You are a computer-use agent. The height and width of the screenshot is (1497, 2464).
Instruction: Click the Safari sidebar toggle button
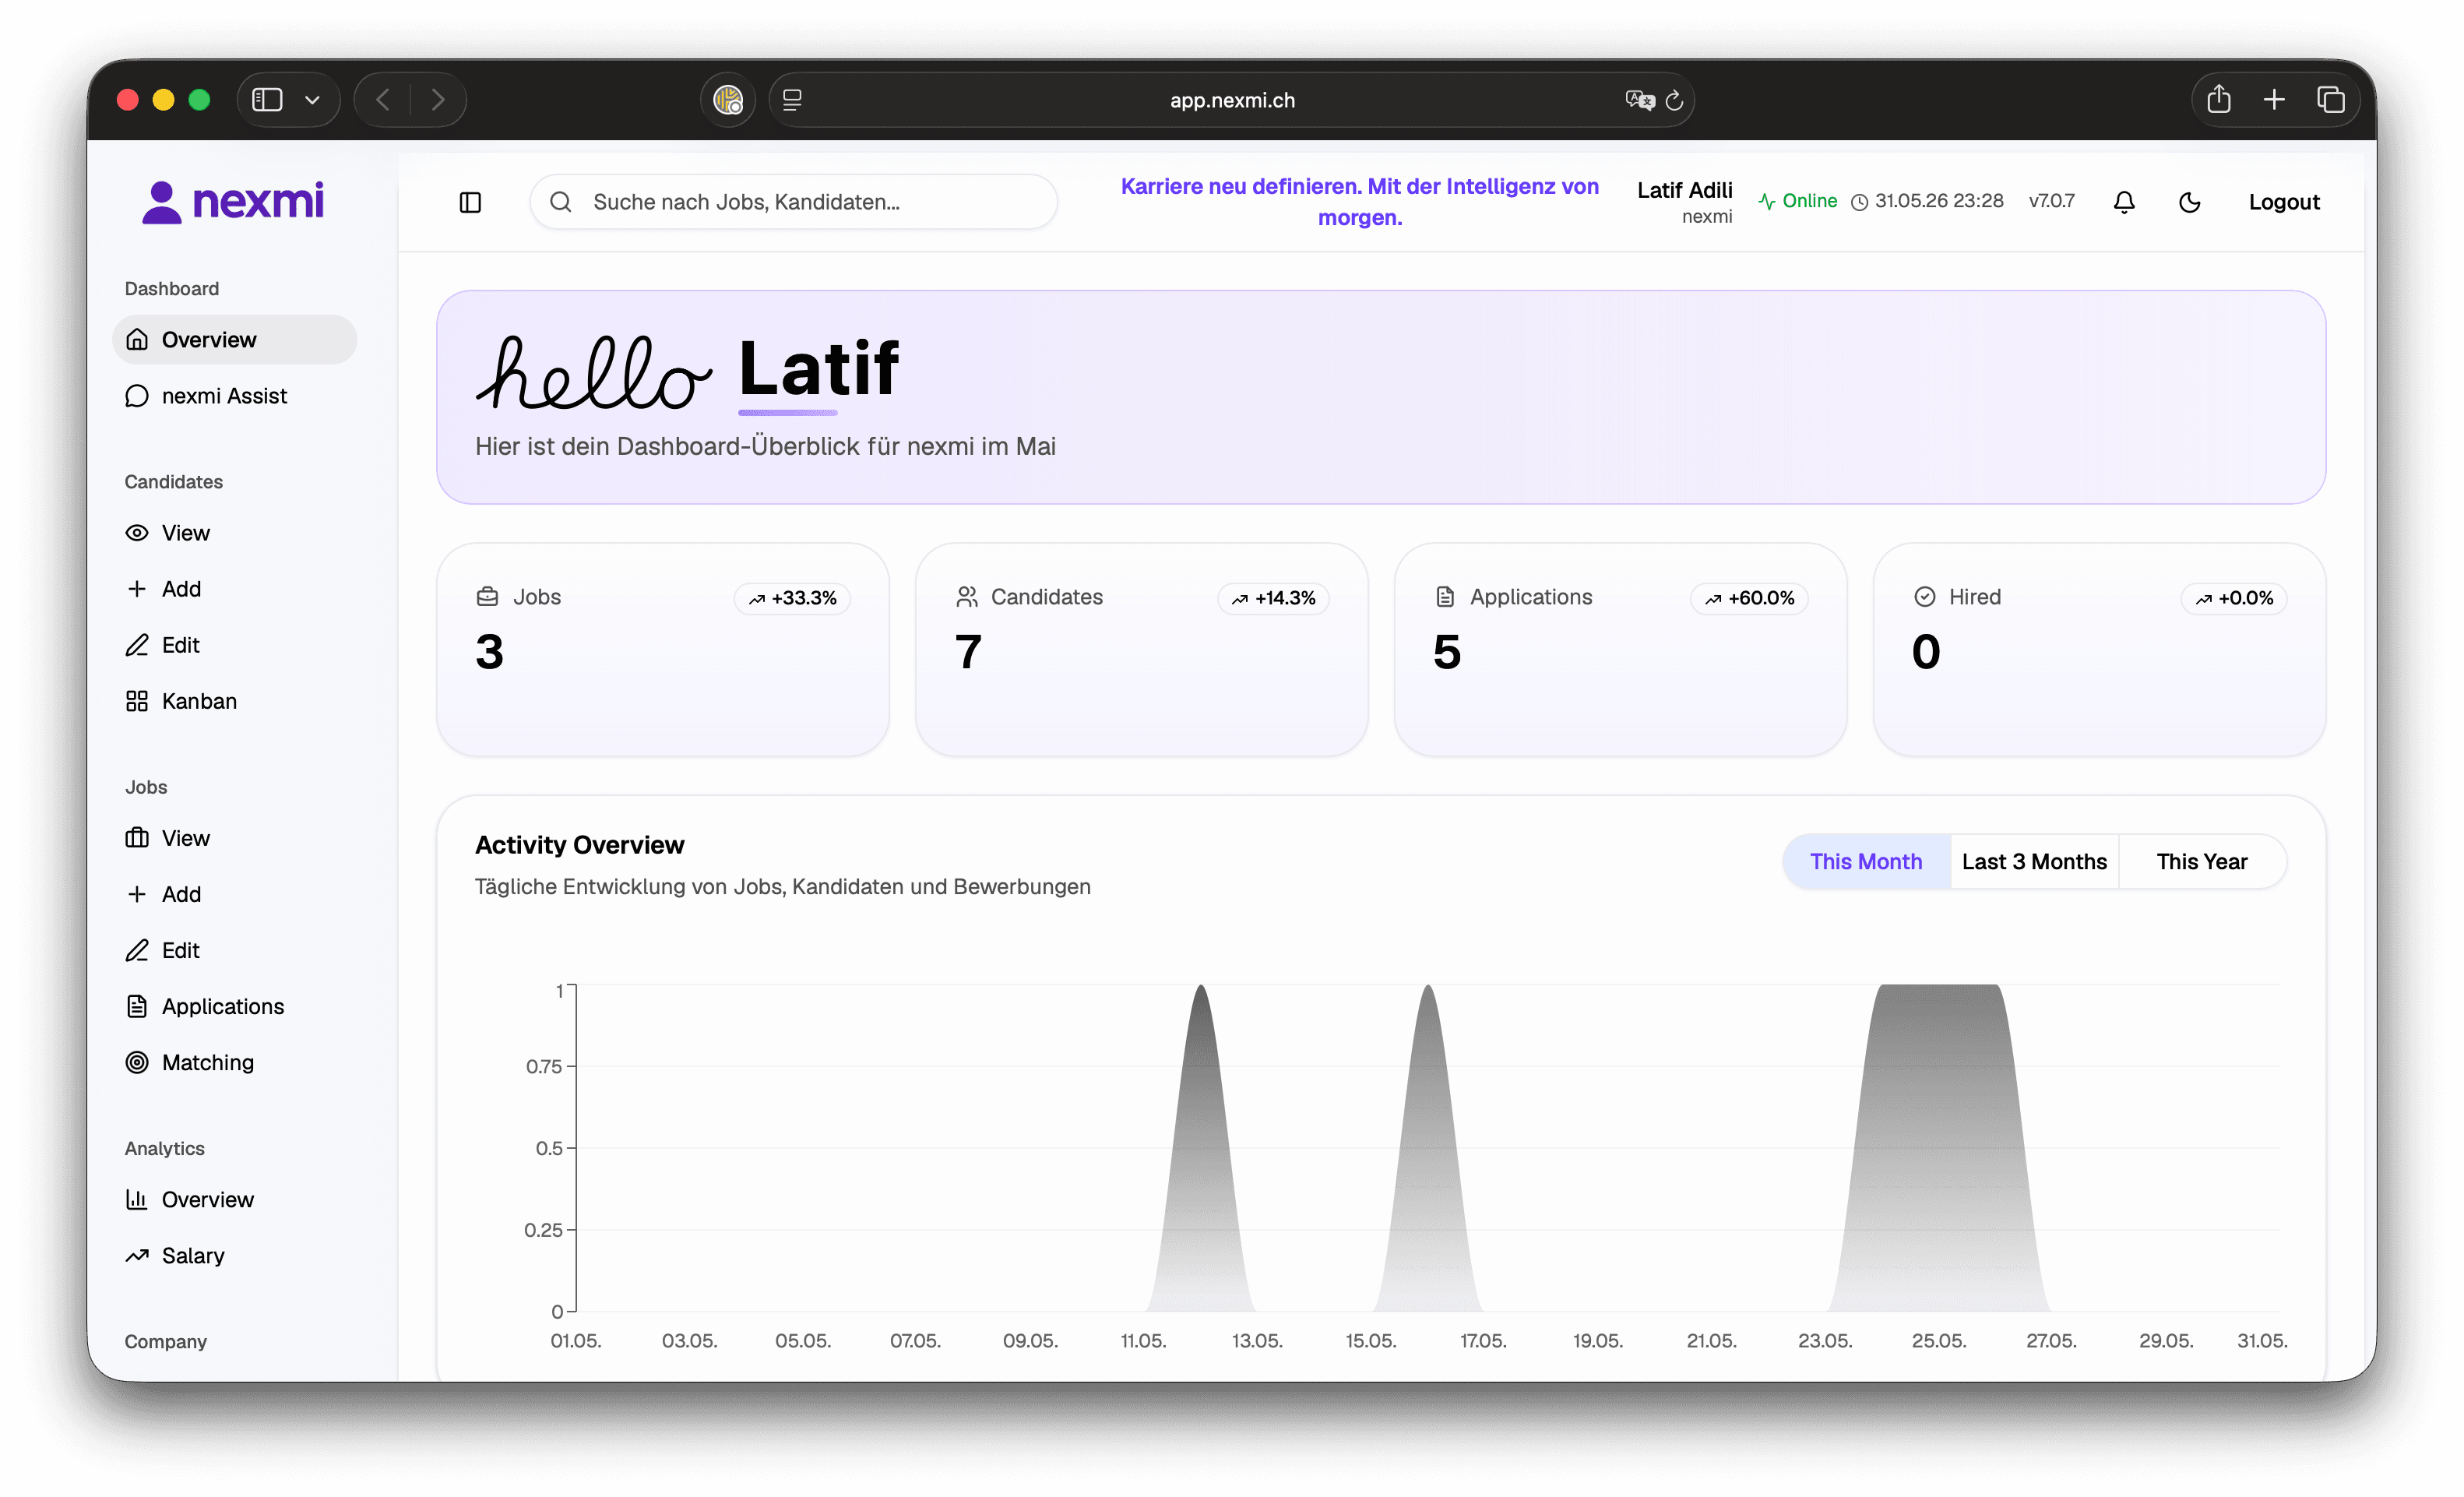[267, 100]
